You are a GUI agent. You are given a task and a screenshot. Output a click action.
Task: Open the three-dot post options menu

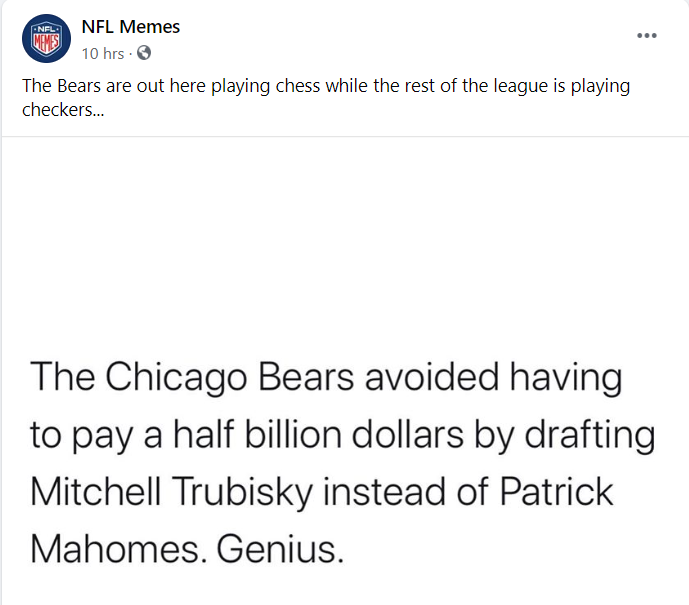(x=647, y=36)
